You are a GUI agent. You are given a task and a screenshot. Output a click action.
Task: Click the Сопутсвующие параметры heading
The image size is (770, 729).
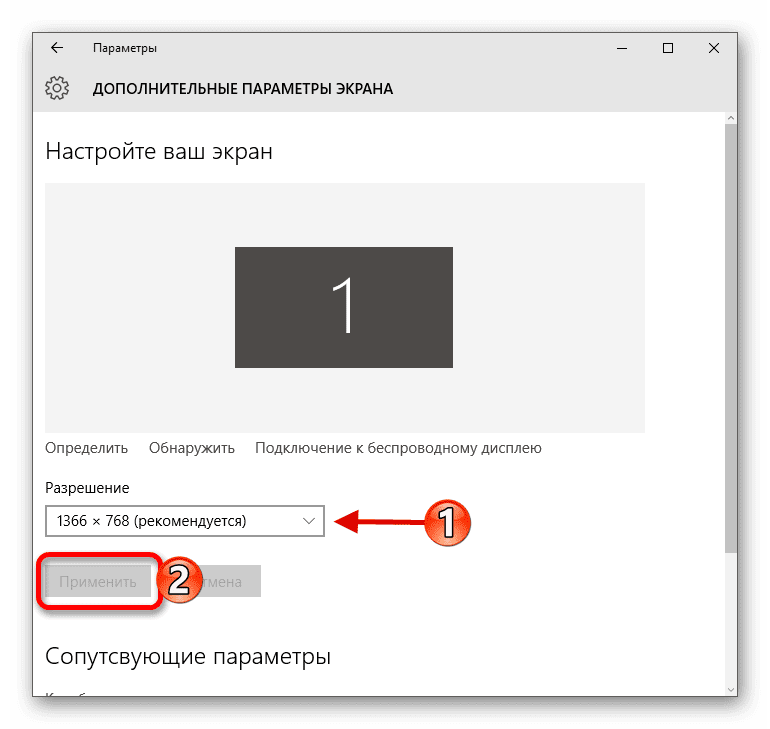188,657
